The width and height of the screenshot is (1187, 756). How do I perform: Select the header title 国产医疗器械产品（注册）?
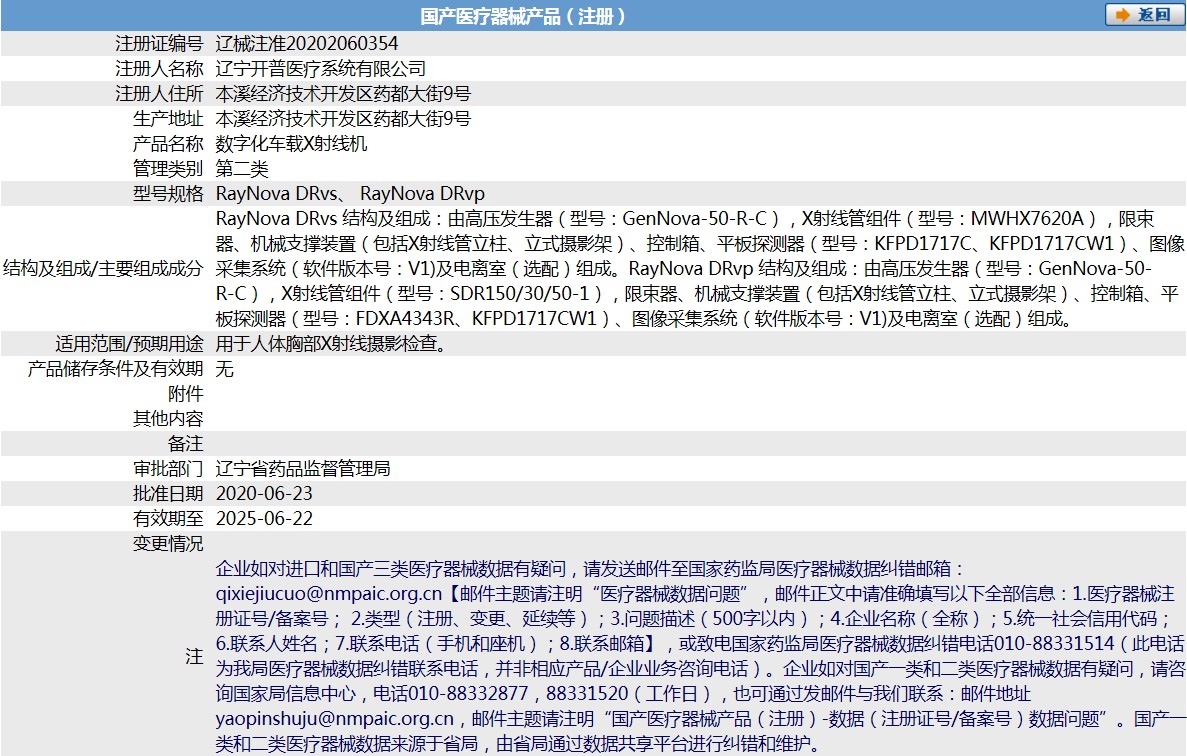[x=522, y=16]
